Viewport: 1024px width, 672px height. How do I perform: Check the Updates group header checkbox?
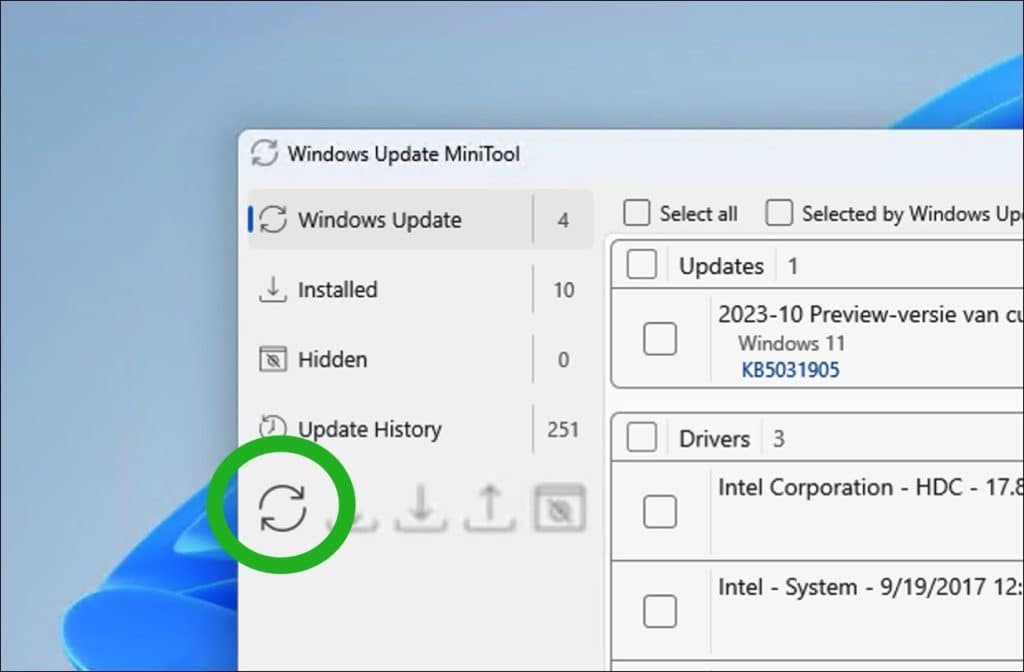click(641, 265)
